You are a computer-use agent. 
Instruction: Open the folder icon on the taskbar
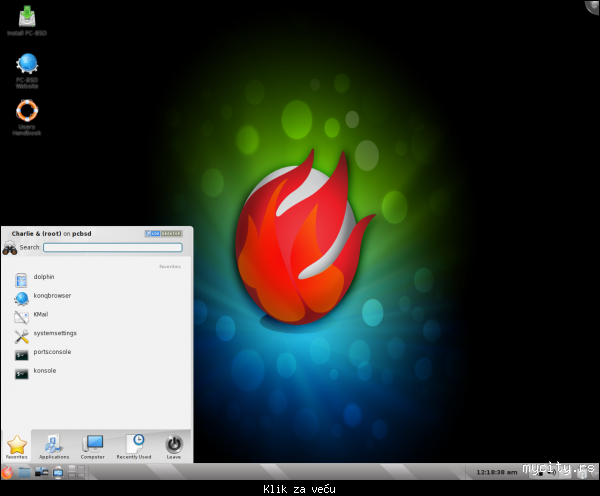(24, 472)
